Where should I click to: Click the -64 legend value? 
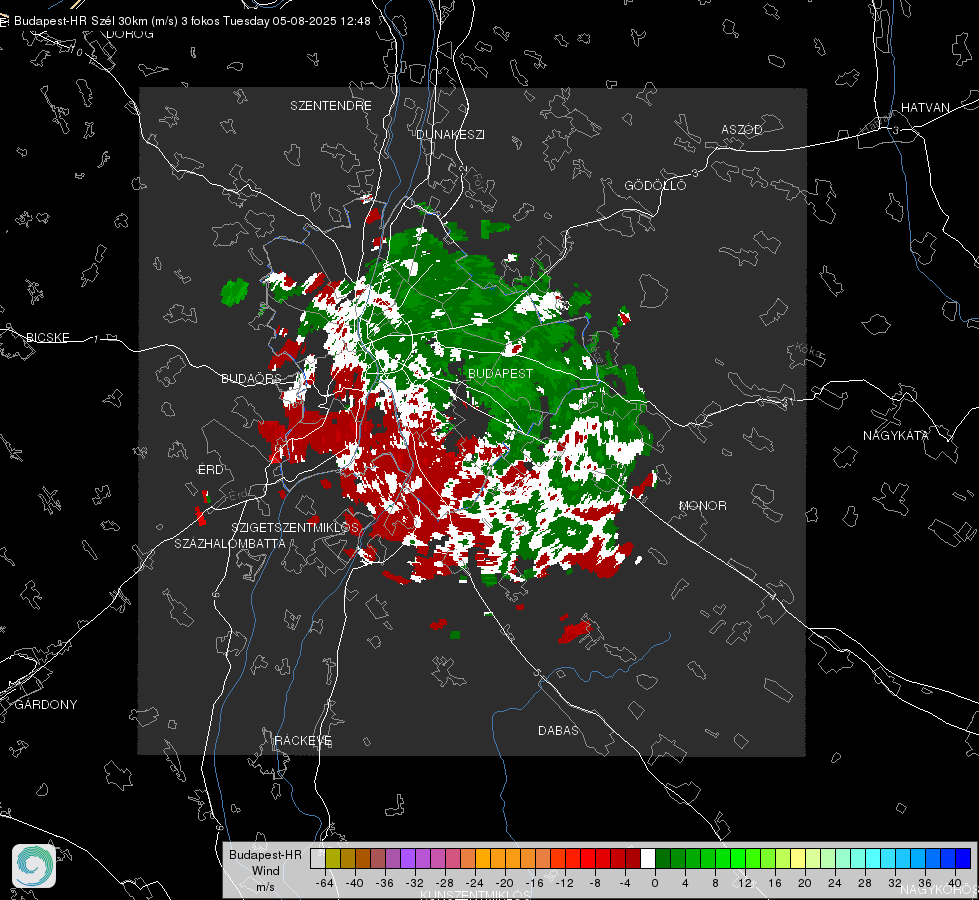coord(325,883)
